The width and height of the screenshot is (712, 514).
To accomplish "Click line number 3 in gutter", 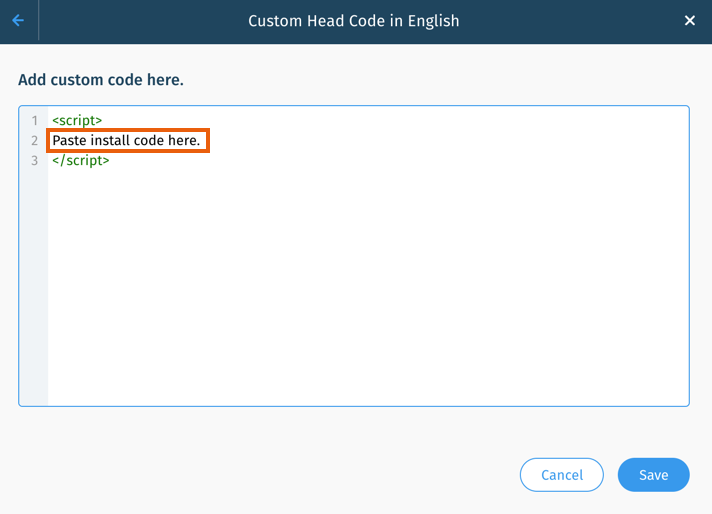I will (x=35, y=160).
